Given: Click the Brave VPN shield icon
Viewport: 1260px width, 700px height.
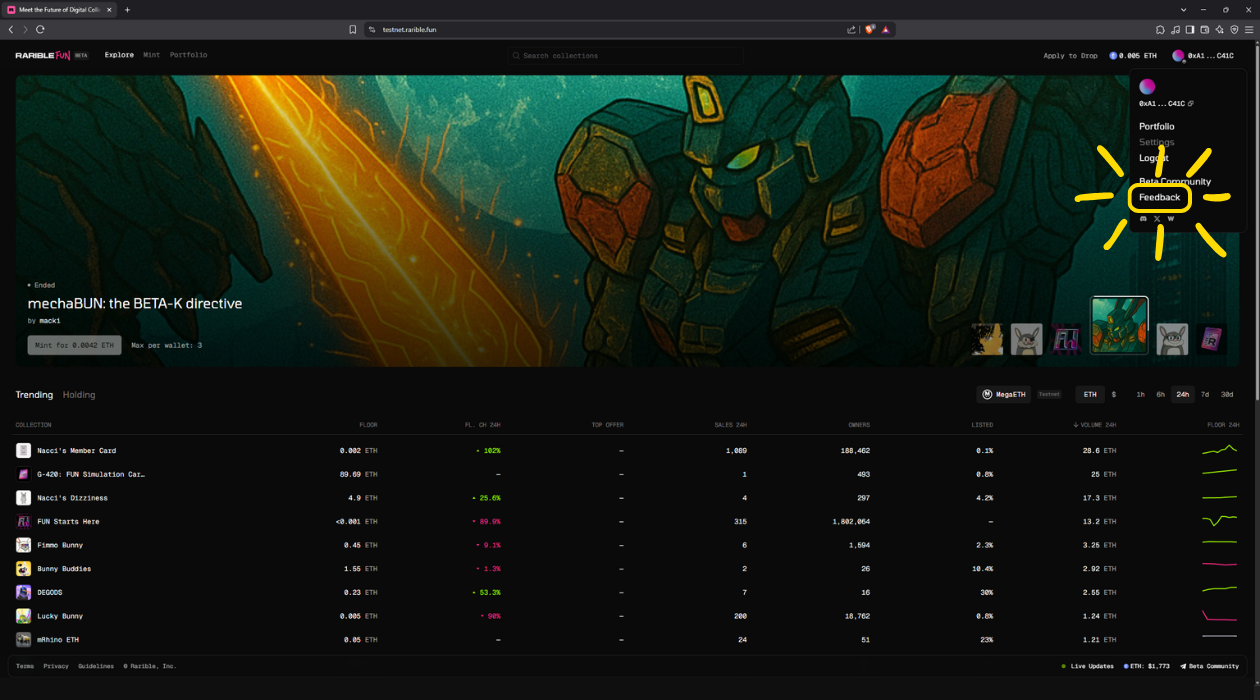Looking at the screenshot, I should pos(1234,30).
